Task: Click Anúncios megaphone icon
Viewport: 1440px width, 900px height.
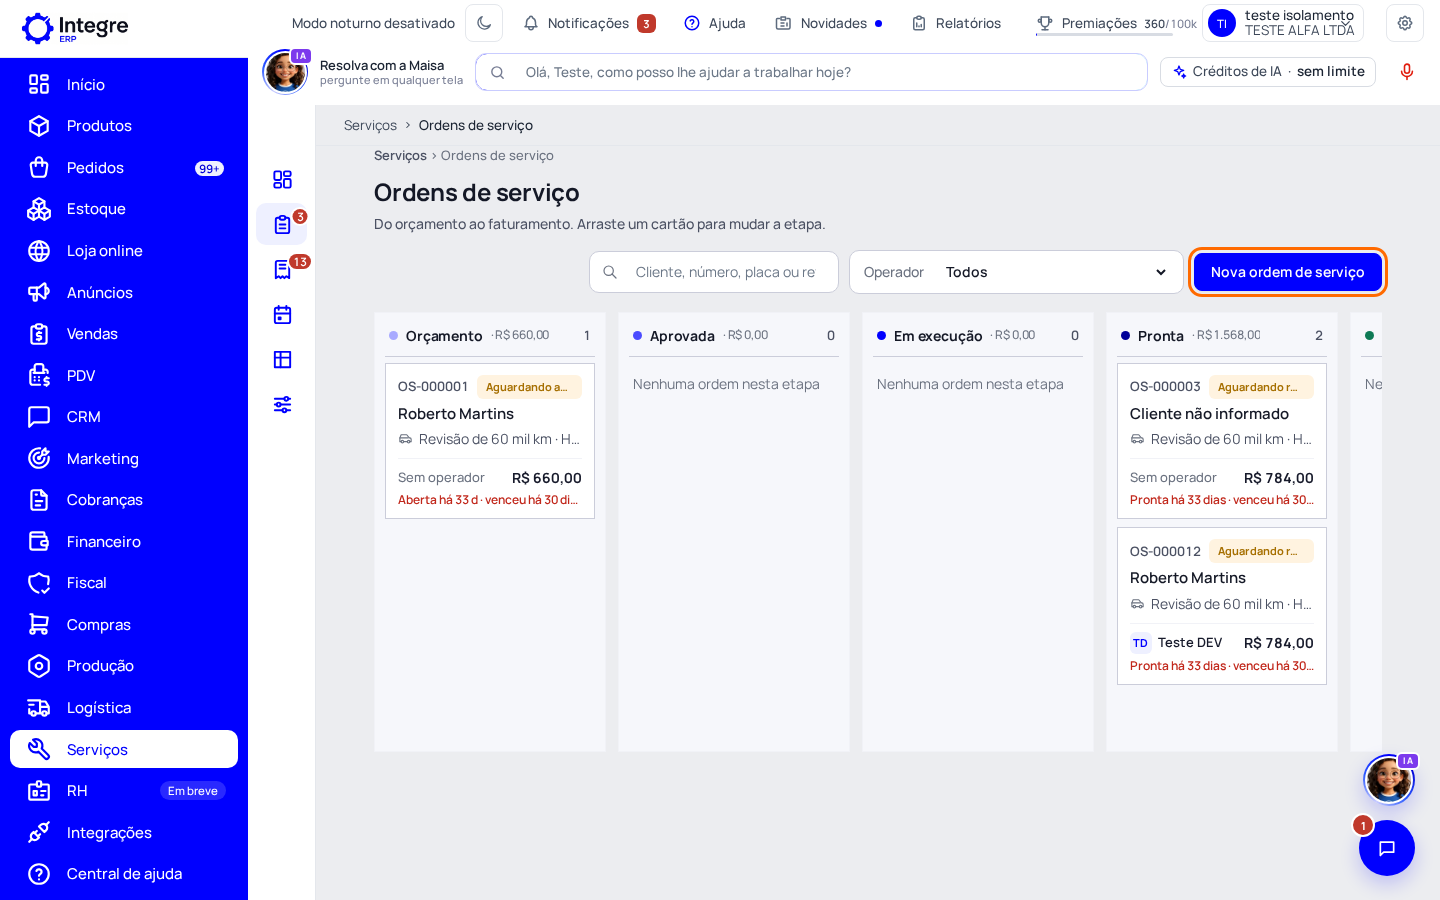Action: point(39,293)
